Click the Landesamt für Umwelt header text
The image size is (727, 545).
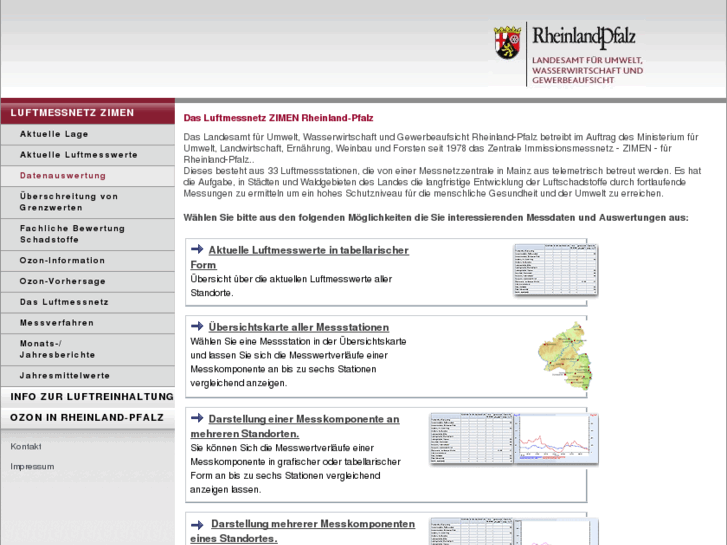pyautogui.click(x=587, y=71)
